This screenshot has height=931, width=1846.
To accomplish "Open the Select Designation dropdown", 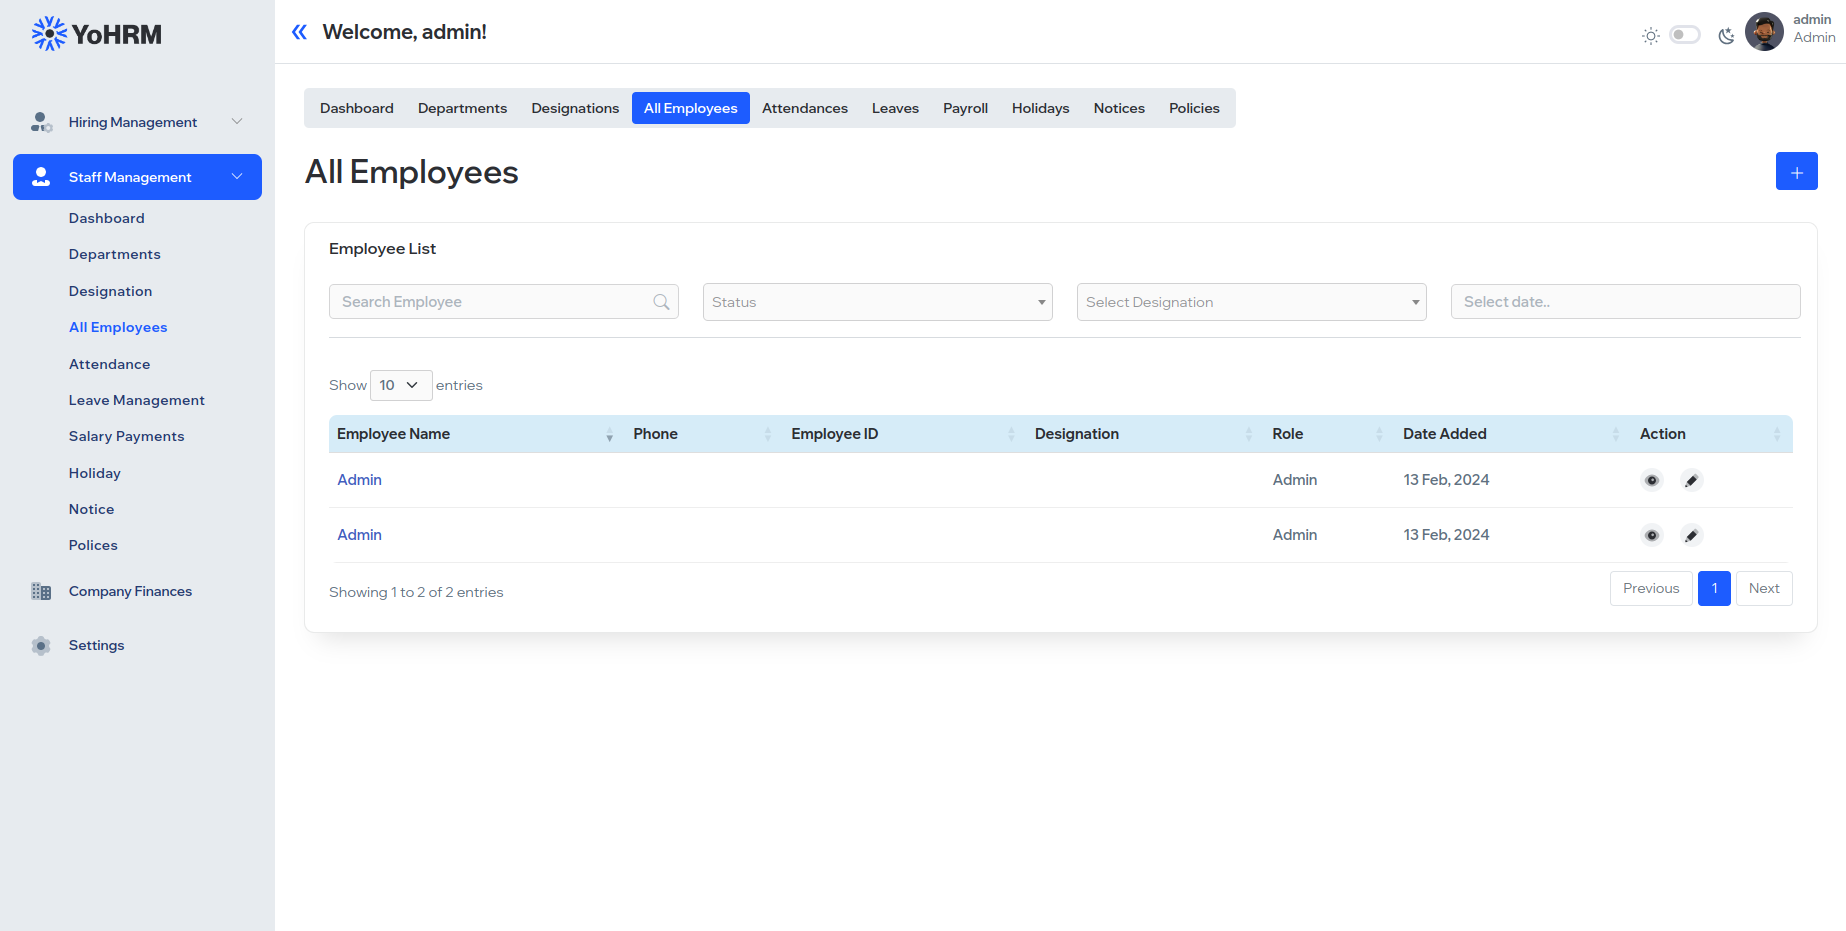I will [x=1251, y=302].
